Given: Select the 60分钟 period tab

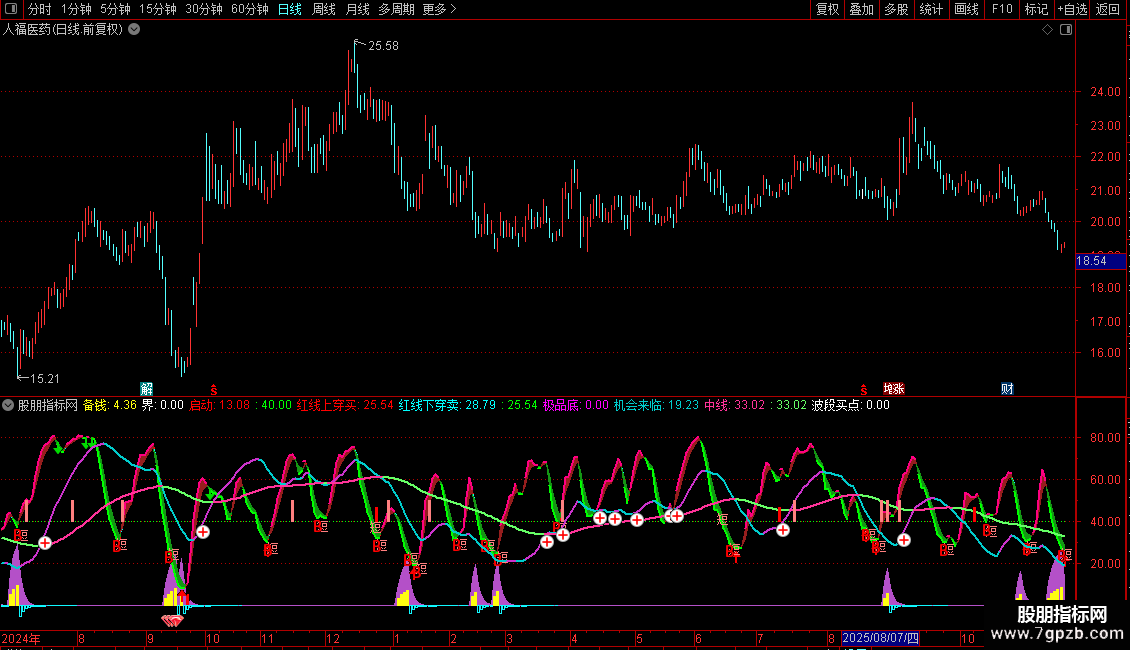Looking at the screenshot, I should (x=249, y=9).
